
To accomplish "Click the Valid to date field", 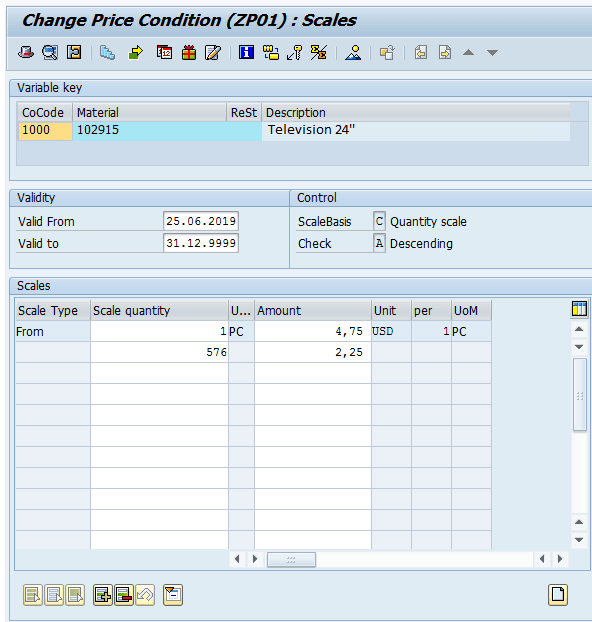I will click(x=201, y=243).
